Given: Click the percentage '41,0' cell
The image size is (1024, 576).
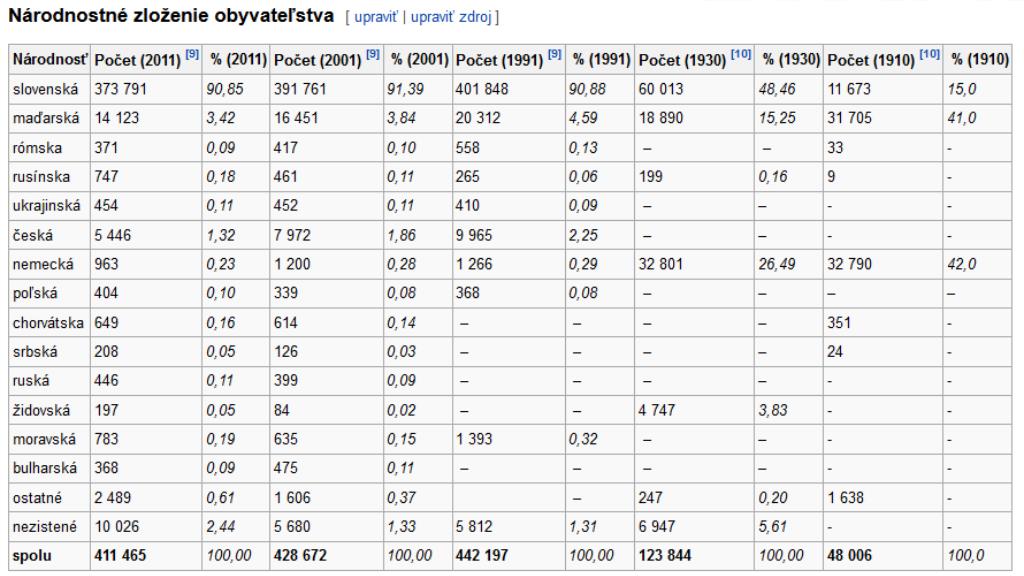Looking at the screenshot, I should [963, 118].
